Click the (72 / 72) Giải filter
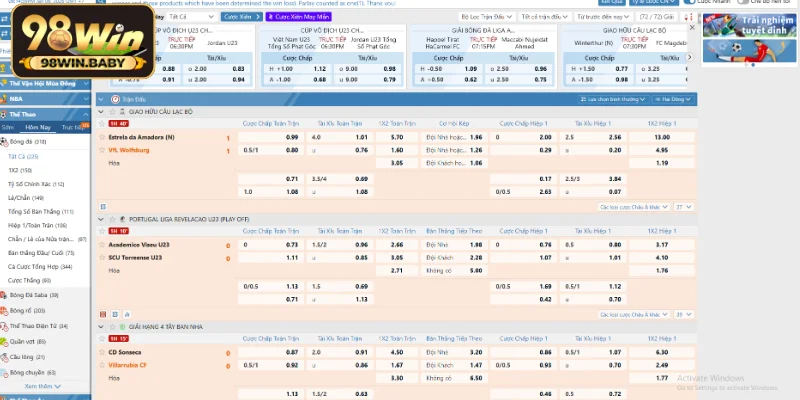The width and height of the screenshot is (800, 400). (x=657, y=17)
